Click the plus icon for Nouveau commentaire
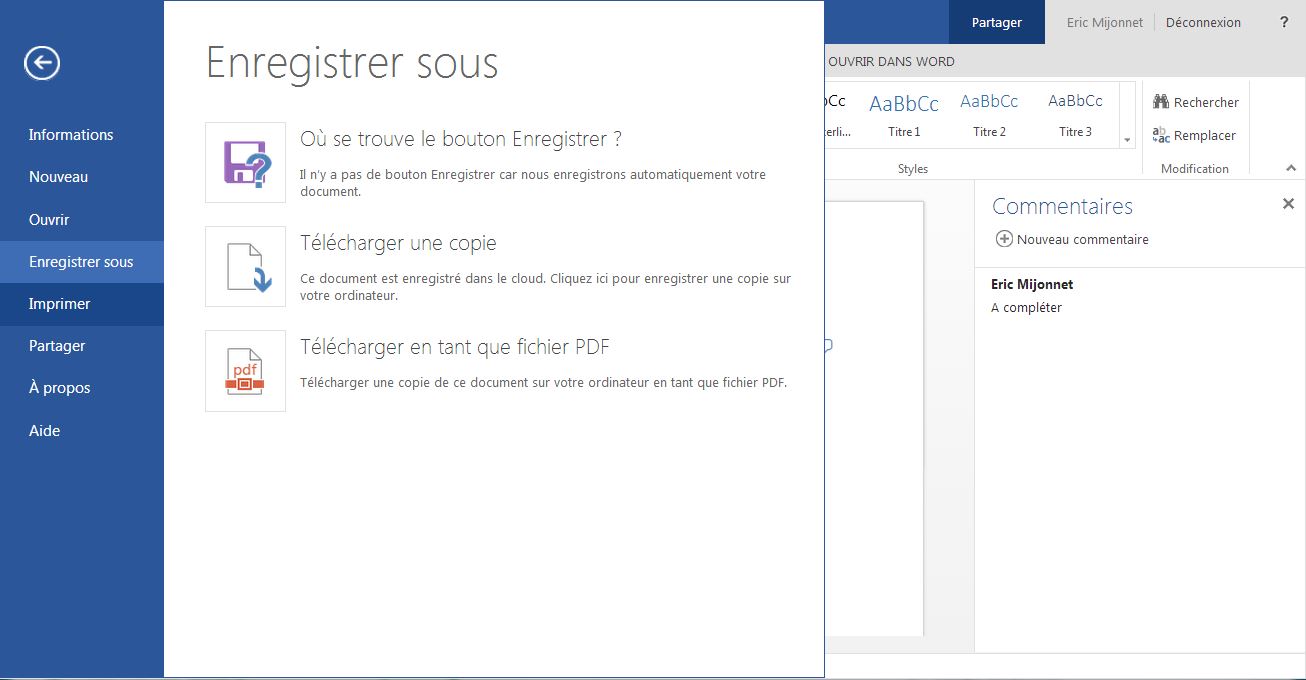The image size is (1306, 680). point(1004,239)
